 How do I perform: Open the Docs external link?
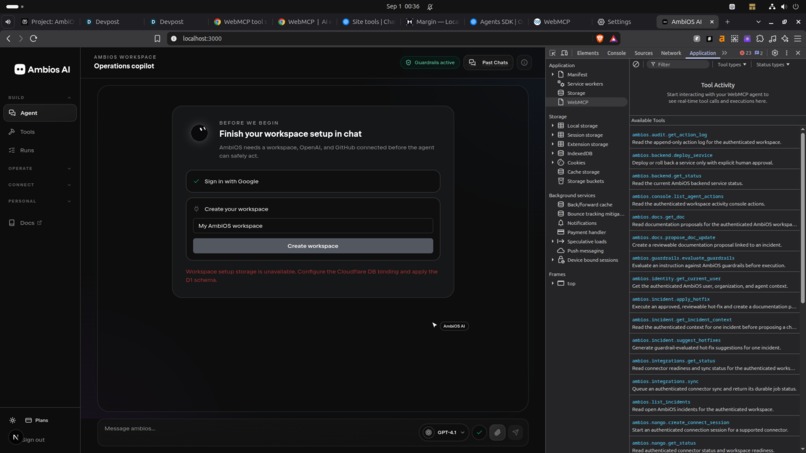[x=30, y=223]
